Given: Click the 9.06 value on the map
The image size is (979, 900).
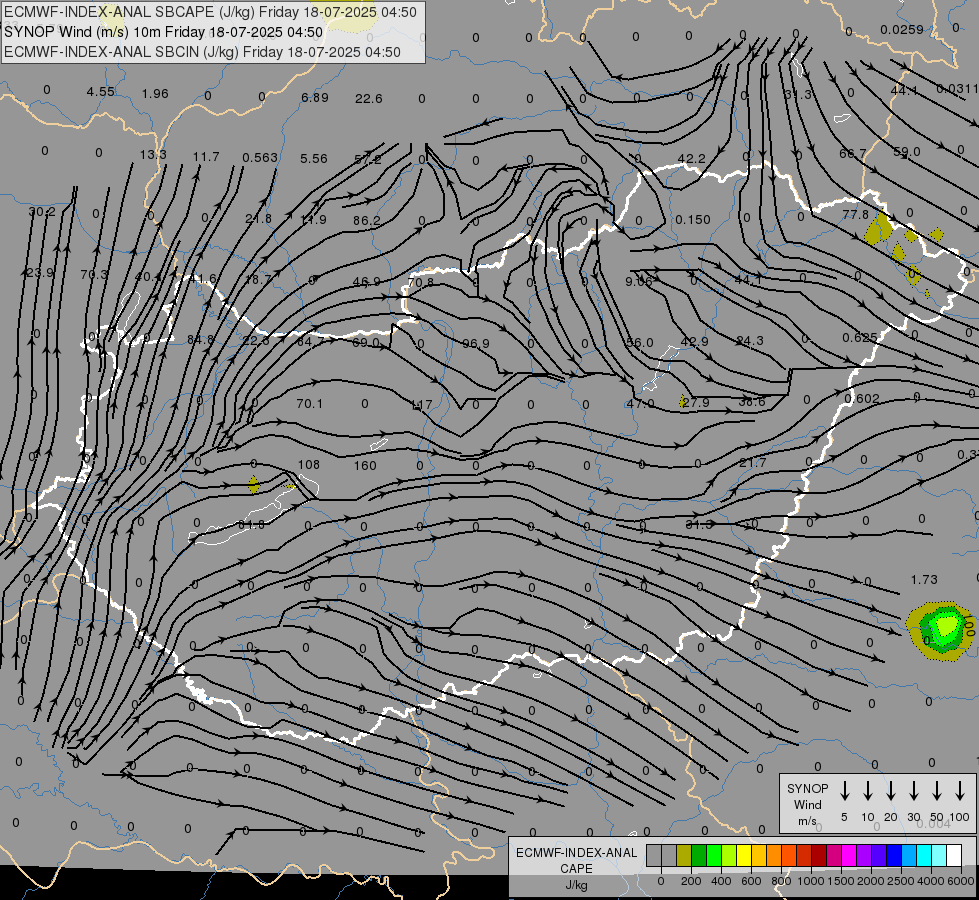Looking at the screenshot, I should tap(639, 282).
